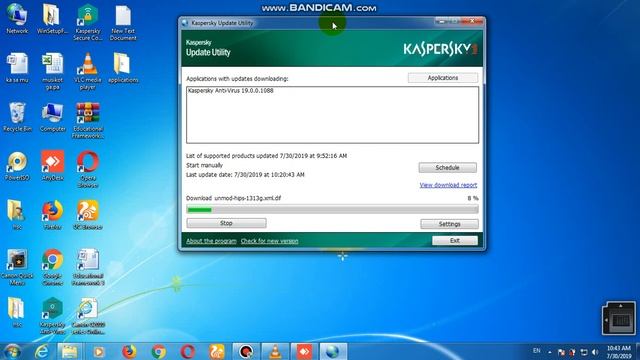Launch the PowerISO desktop shortcut

[17, 166]
